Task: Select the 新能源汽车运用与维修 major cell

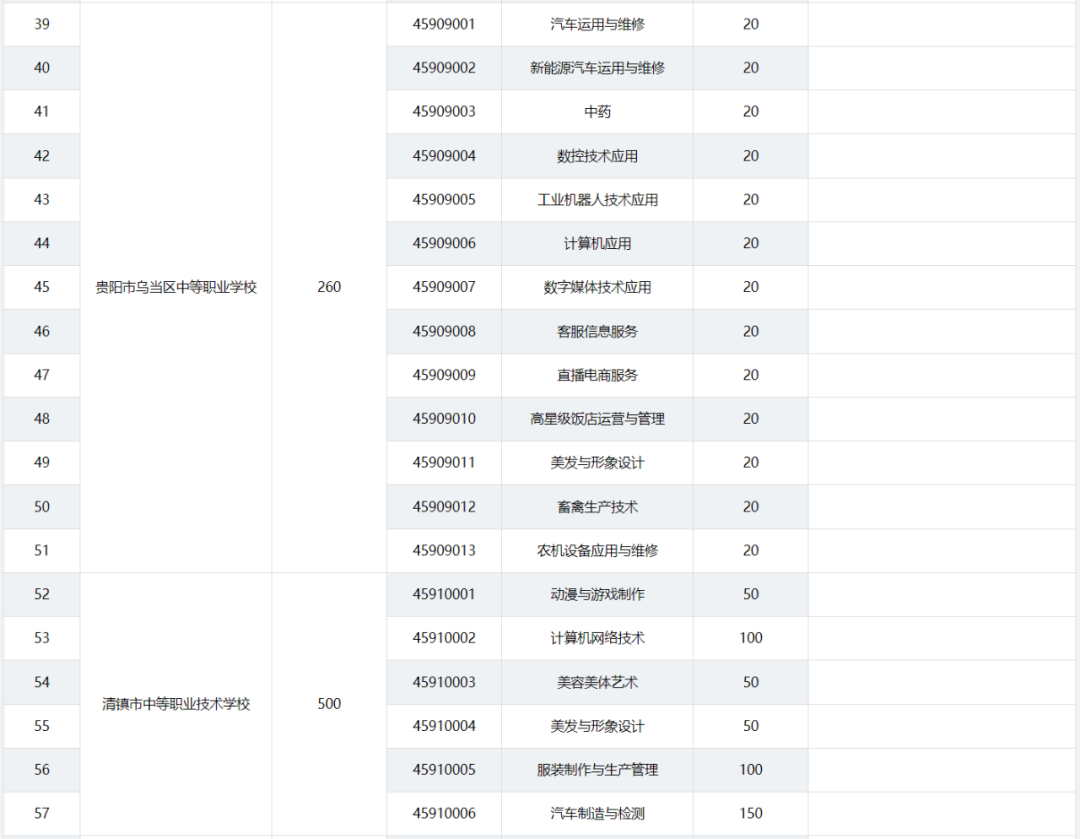Action: 597,68
